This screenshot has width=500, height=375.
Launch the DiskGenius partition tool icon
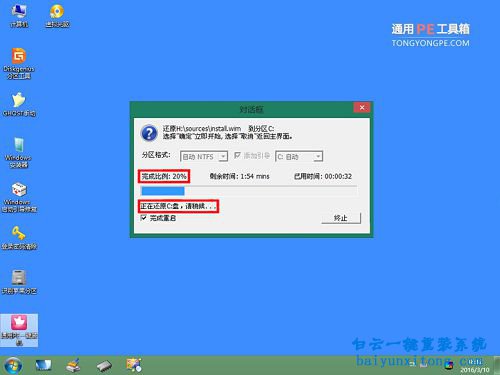(19, 63)
